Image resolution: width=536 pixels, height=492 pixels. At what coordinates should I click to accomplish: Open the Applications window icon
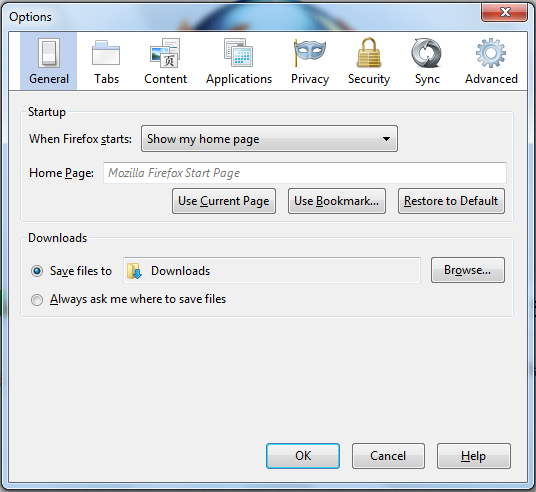(x=239, y=52)
